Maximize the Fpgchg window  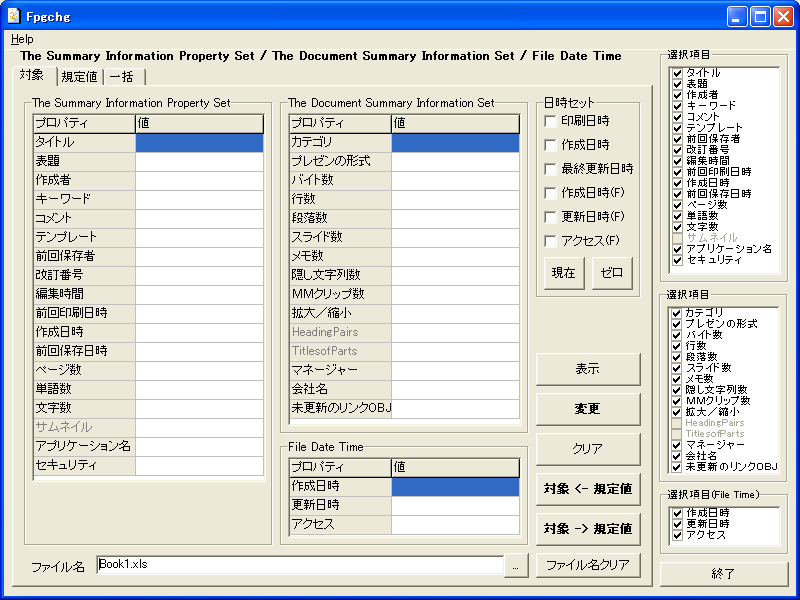coord(760,17)
